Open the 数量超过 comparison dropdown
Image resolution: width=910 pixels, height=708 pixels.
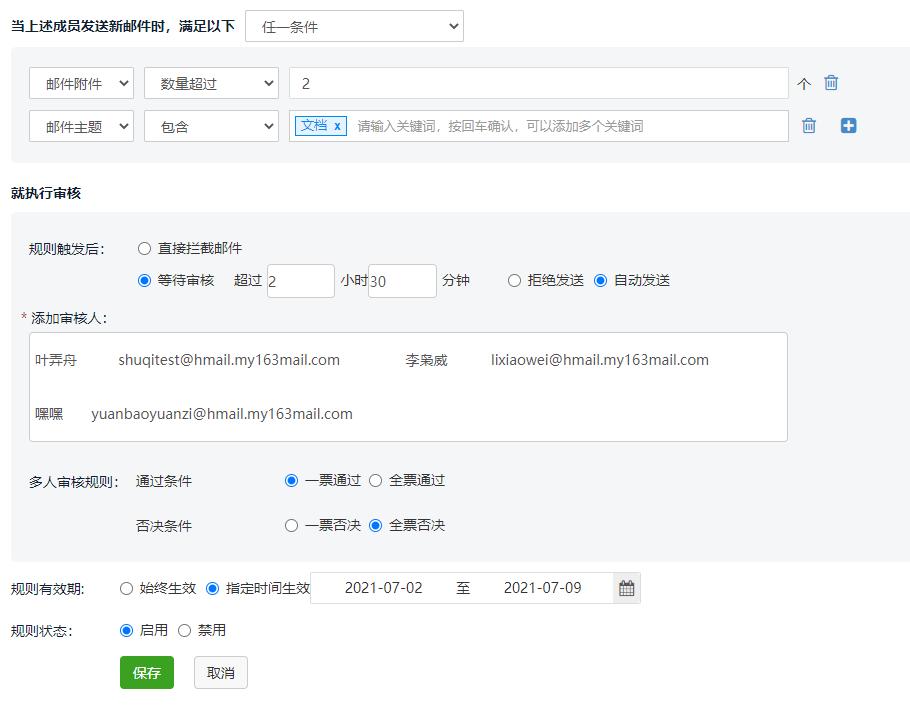point(210,83)
